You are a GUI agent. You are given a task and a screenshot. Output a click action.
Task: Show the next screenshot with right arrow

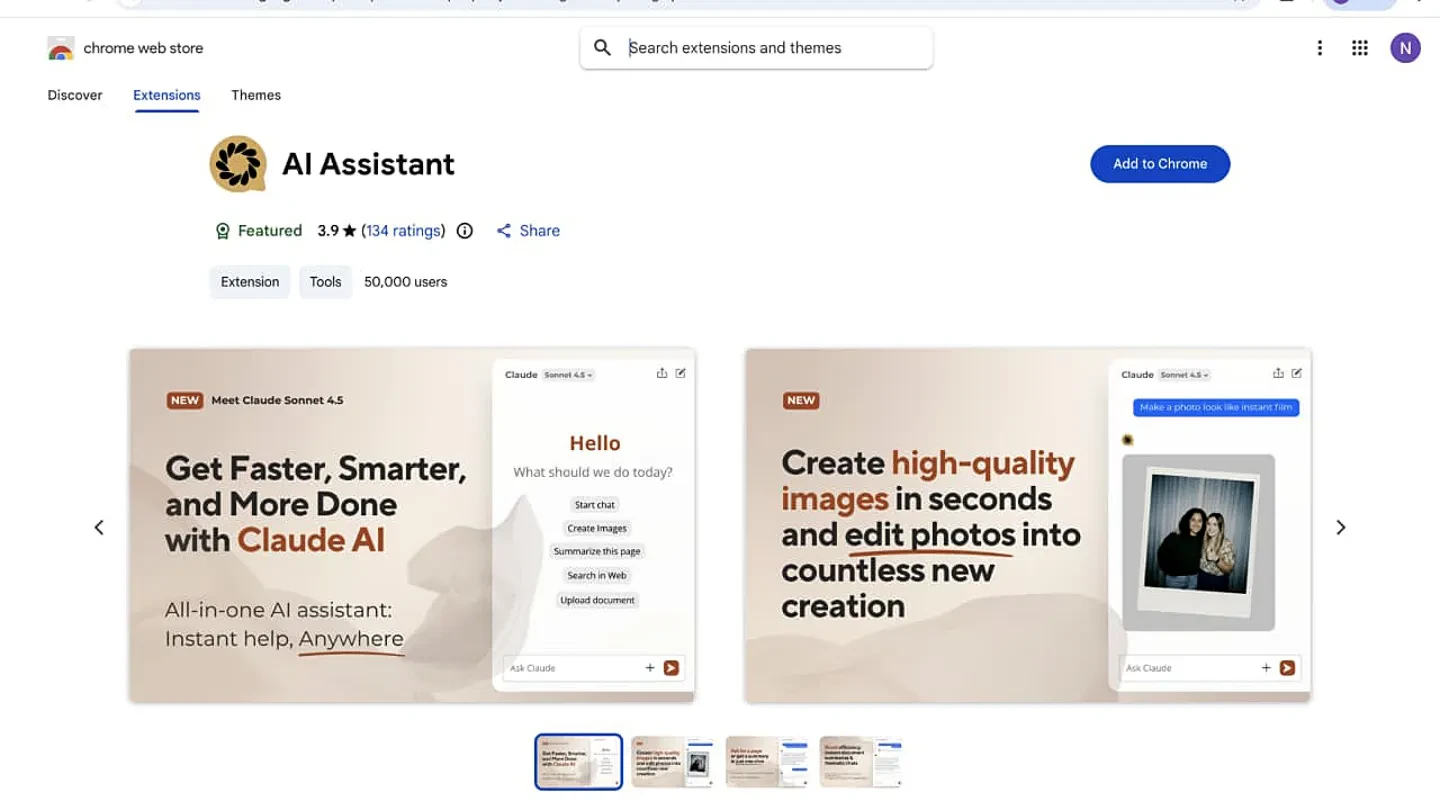(x=1341, y=527)
